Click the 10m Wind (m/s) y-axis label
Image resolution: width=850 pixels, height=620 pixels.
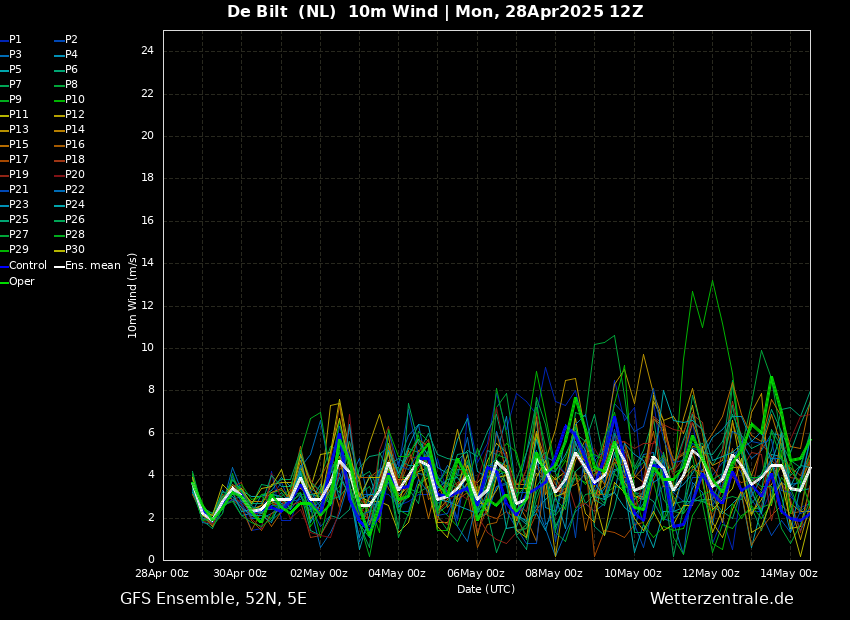pyautogui.click(x=133, y=295)
